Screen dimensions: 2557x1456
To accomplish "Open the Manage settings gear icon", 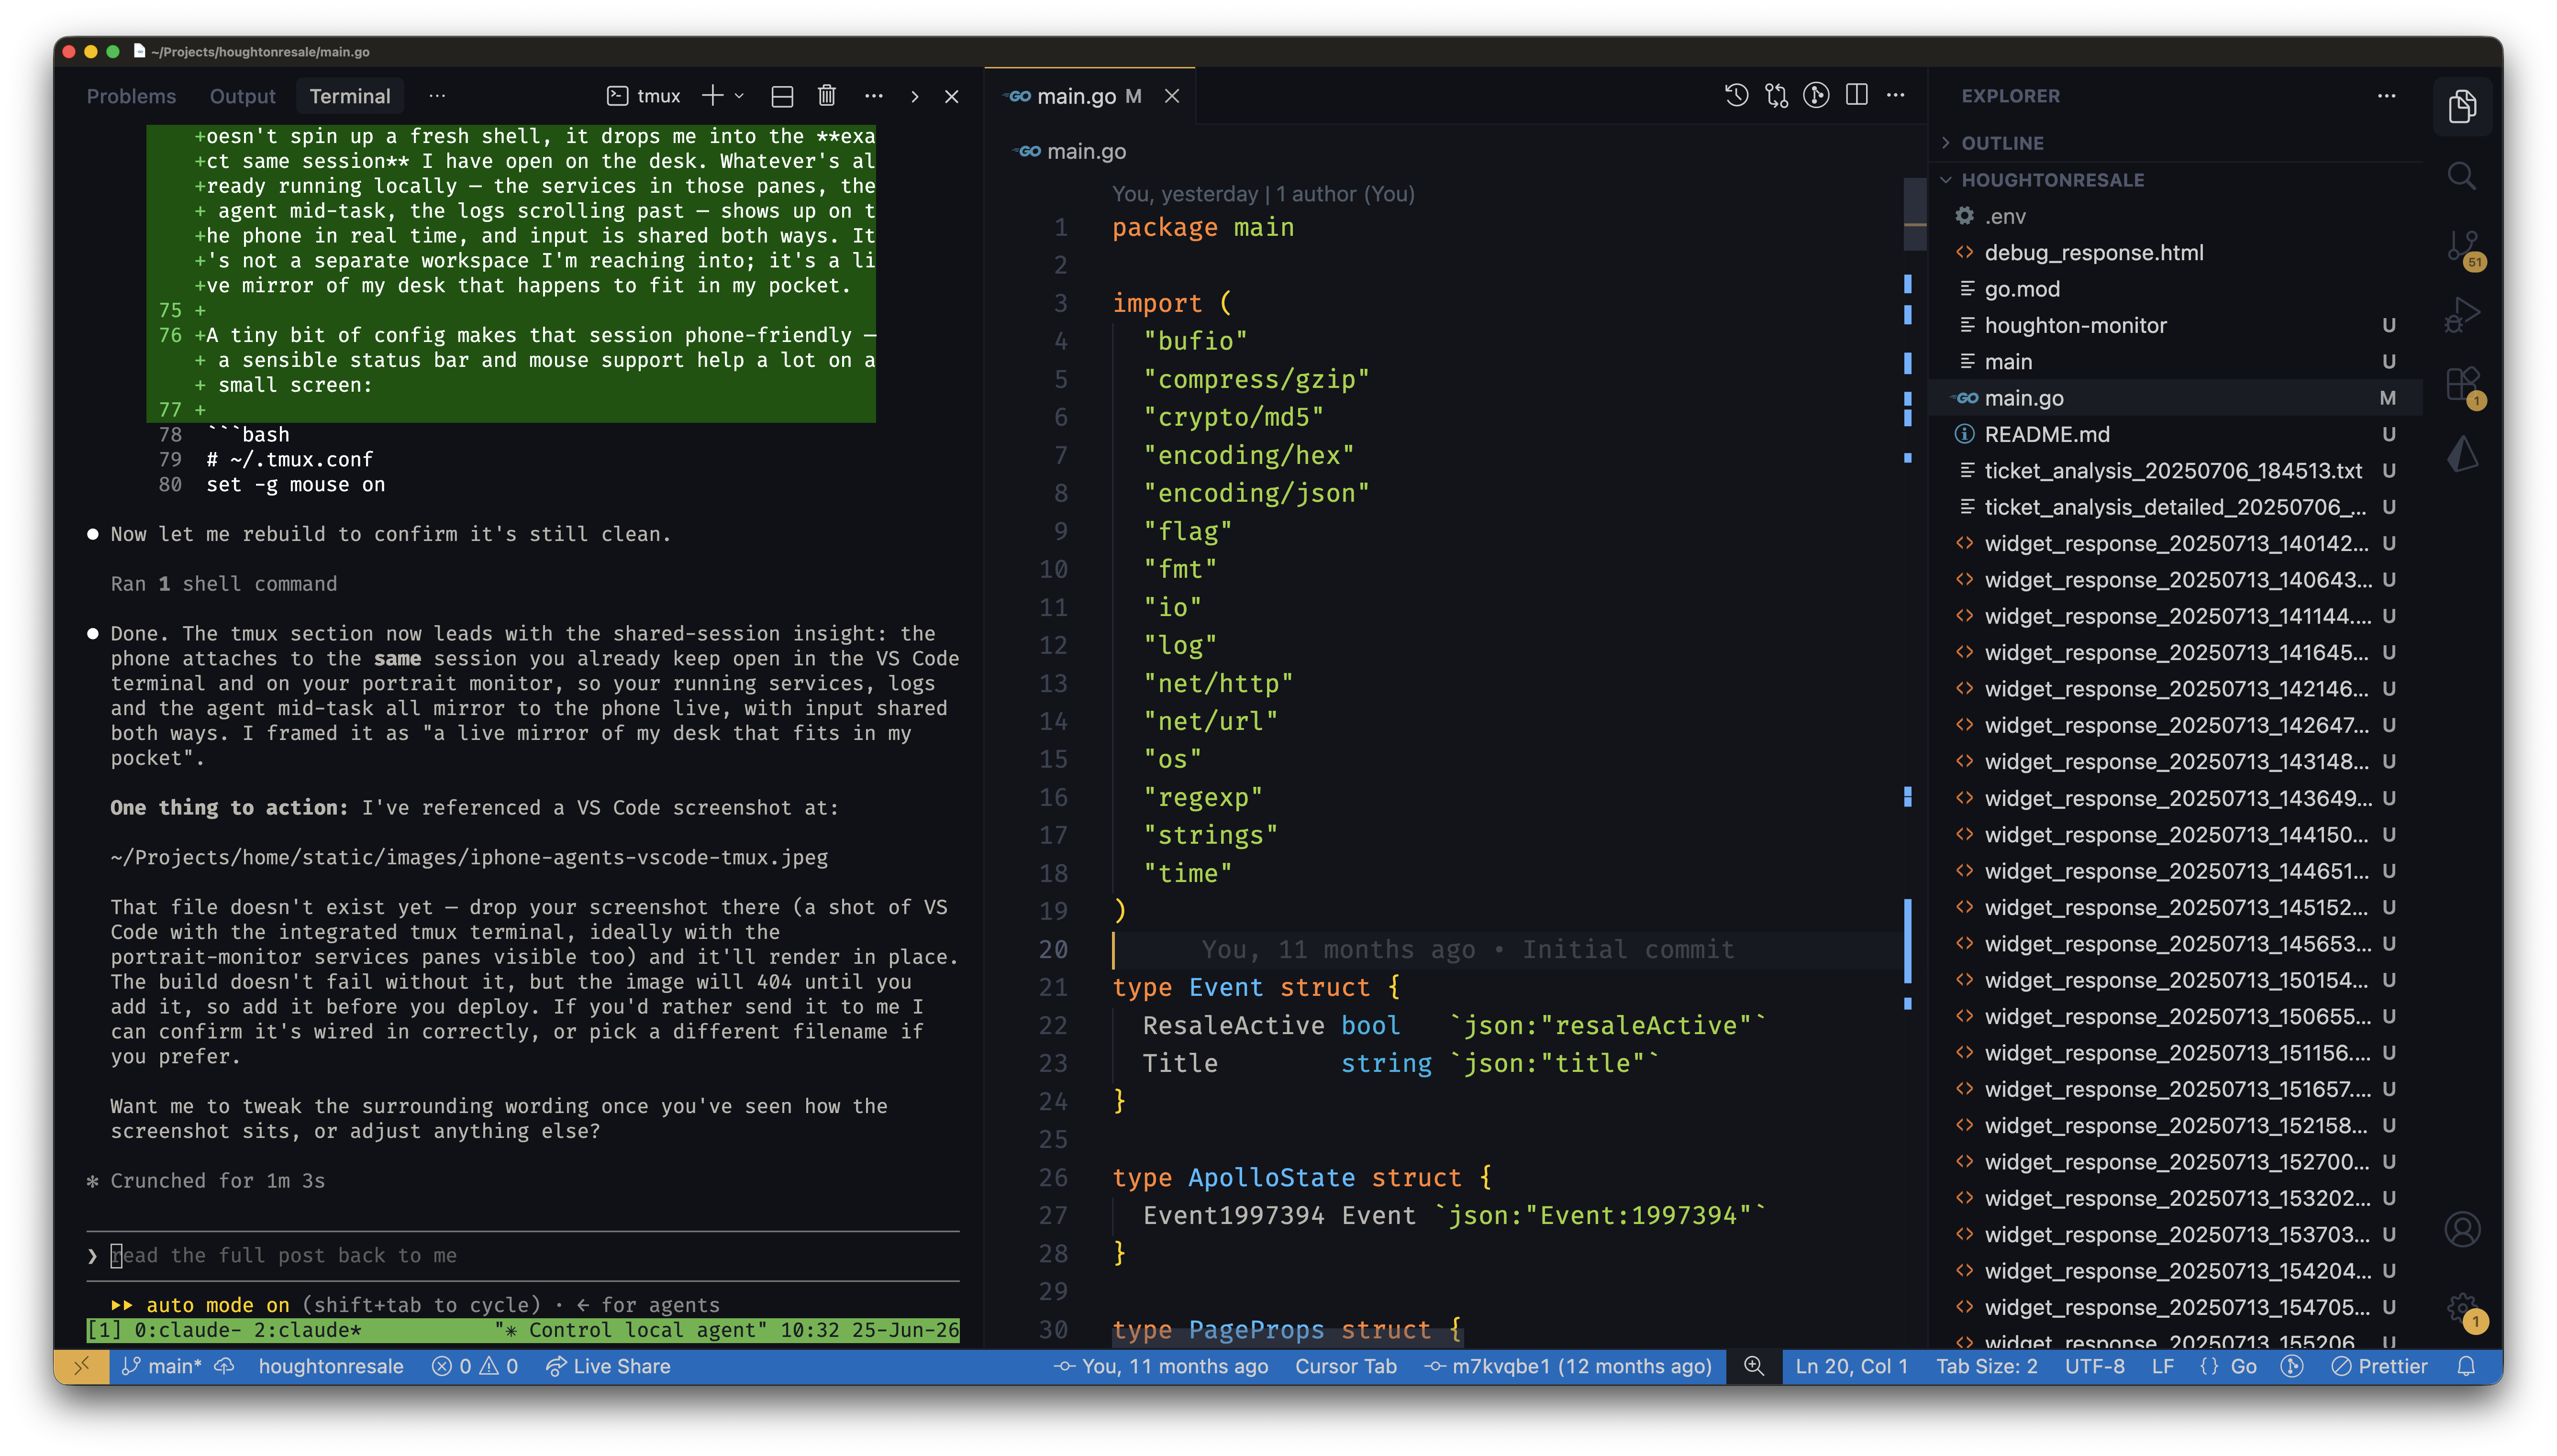I will [2463, 1308].
